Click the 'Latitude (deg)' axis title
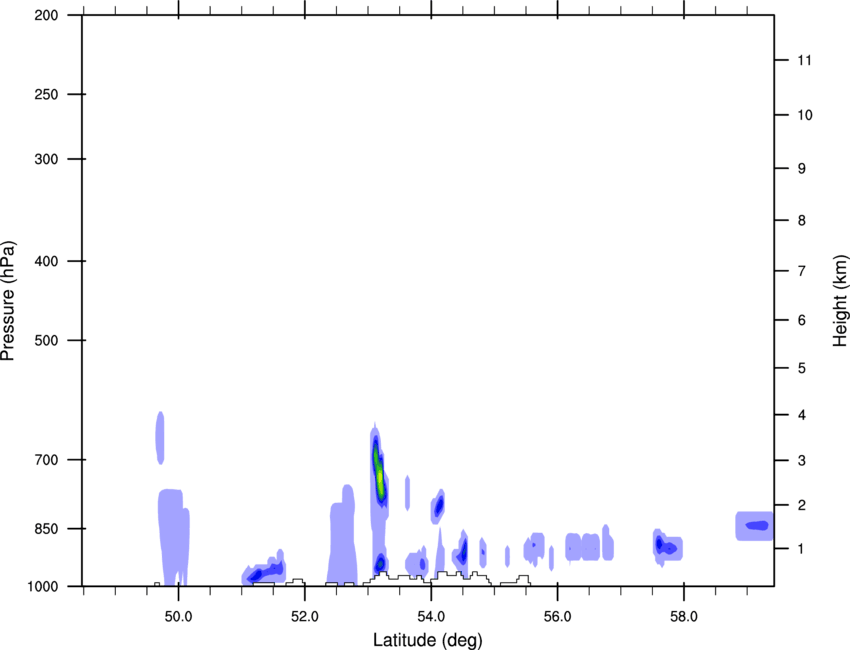 [428, 640]
